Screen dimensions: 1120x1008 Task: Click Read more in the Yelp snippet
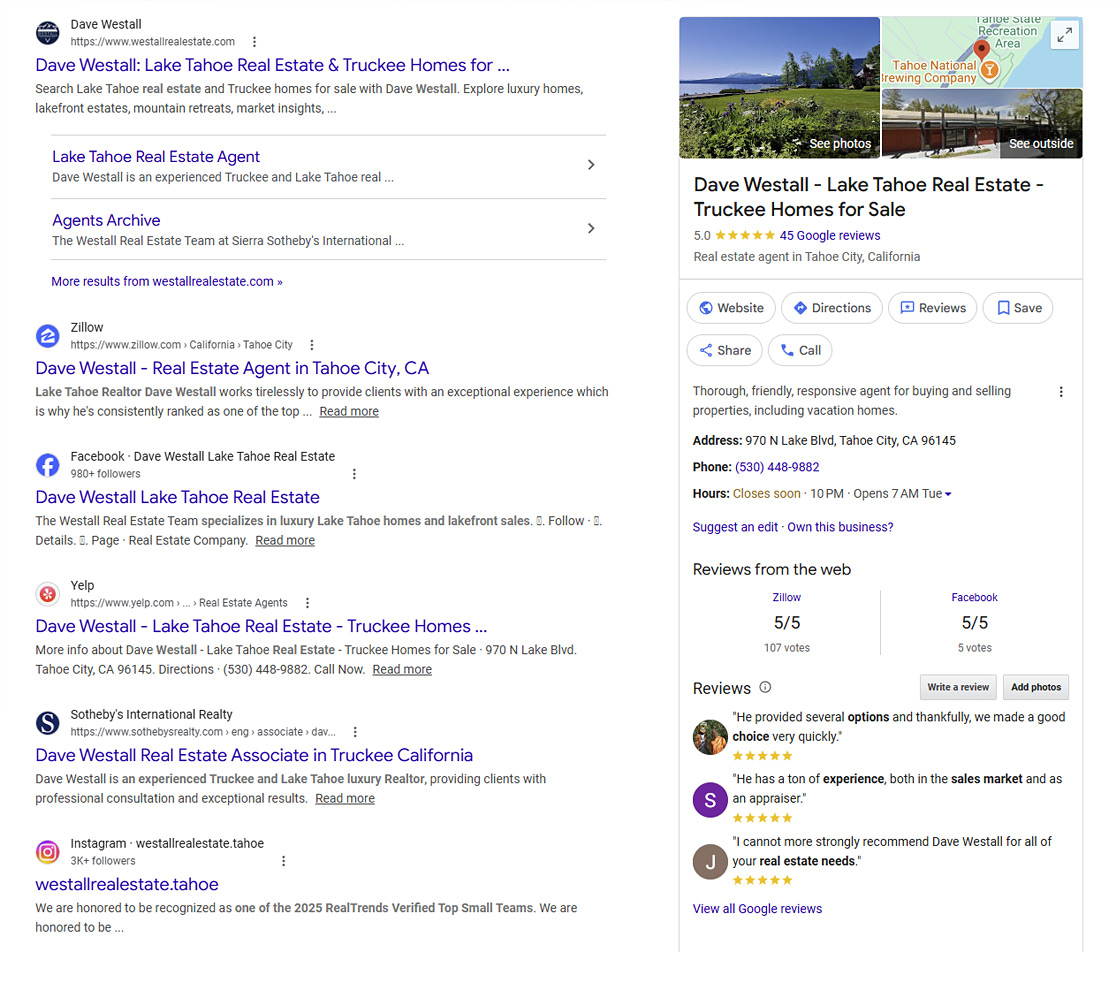tap(402, 669)
